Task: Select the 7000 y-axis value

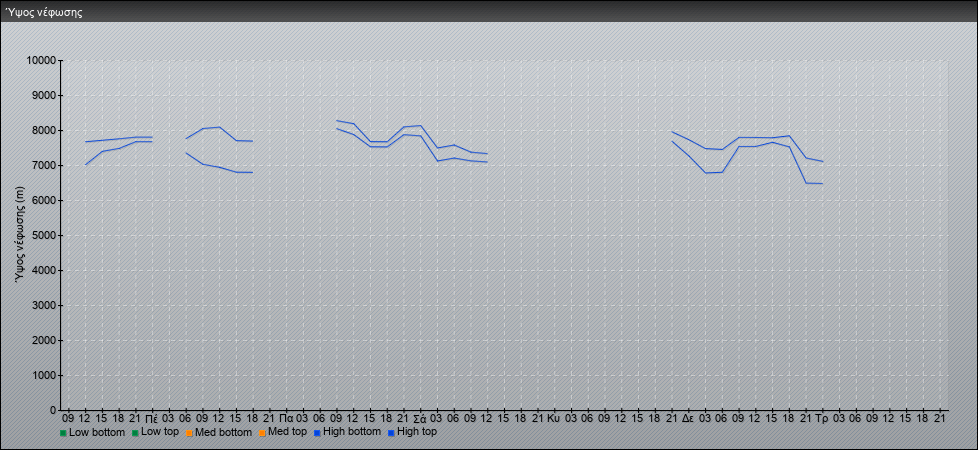Action: tap(44, 165)
